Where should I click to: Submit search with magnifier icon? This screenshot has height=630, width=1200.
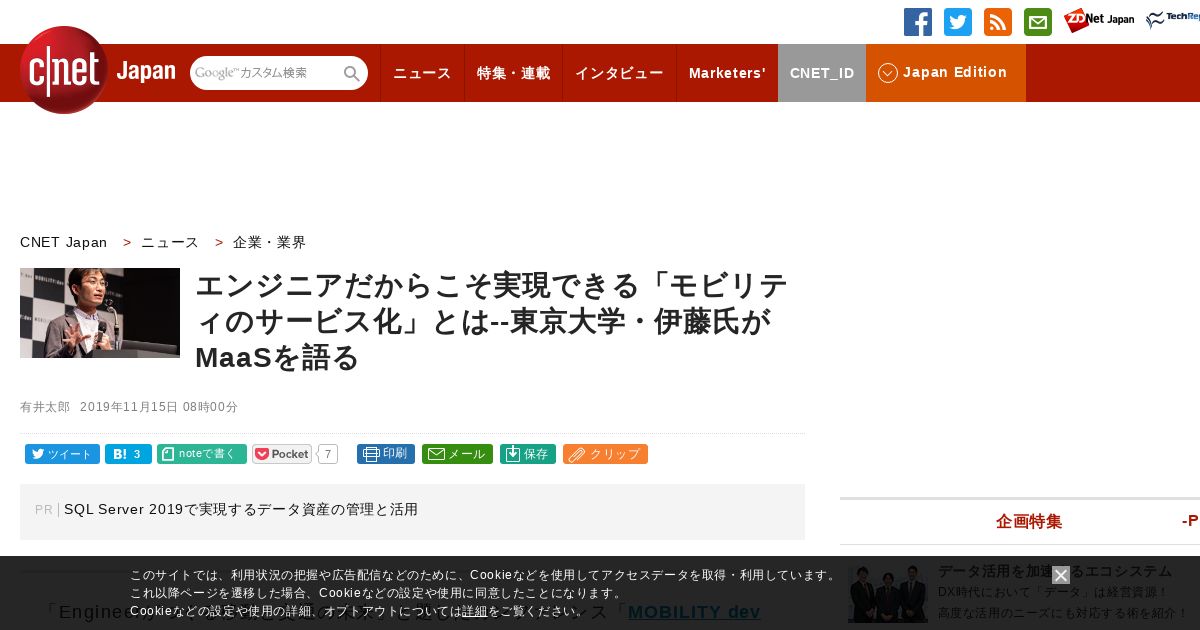click(x=352, y=73)
